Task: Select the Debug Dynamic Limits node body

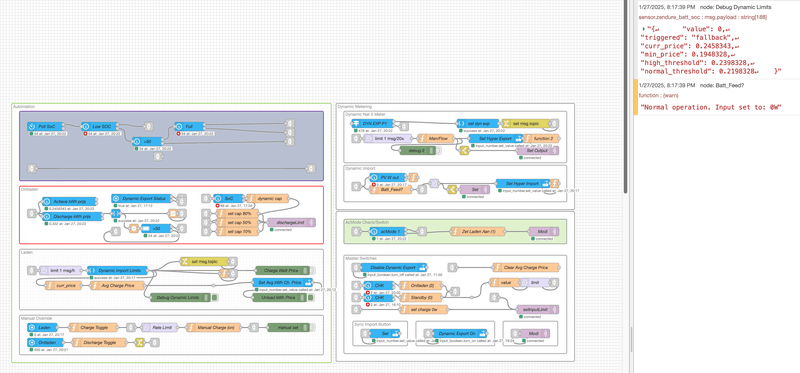Action: click(180, 297)
